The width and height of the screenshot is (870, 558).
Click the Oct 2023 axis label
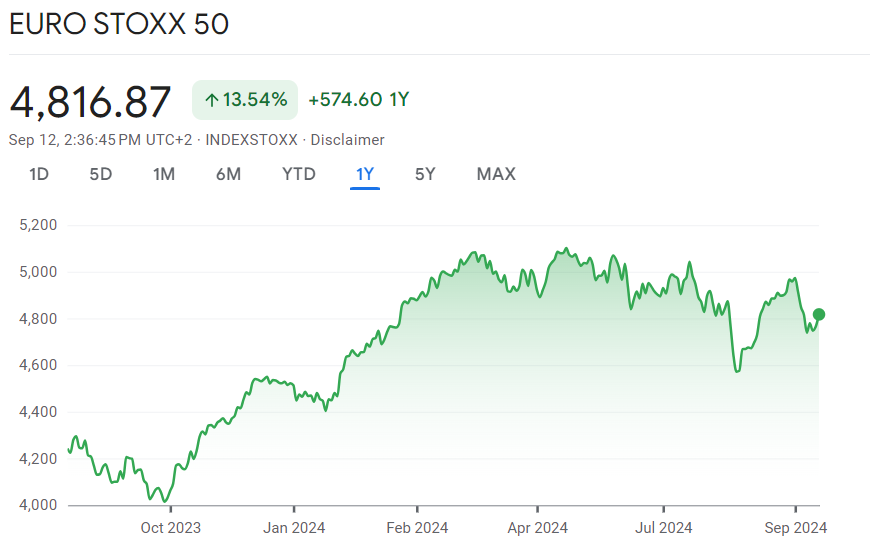pyautogui.click(x=170, y=527)
